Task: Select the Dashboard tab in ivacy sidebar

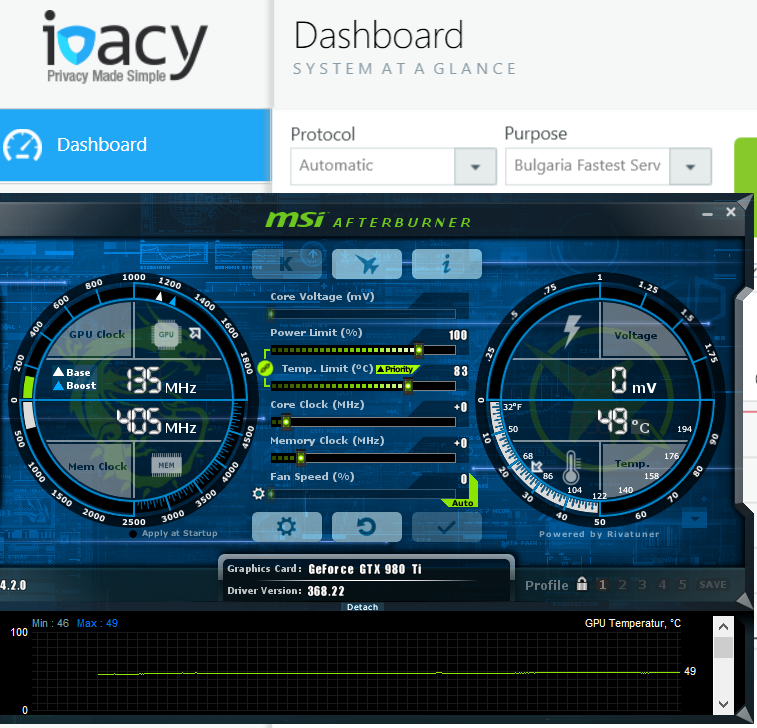Action: (x=136, y=145)
